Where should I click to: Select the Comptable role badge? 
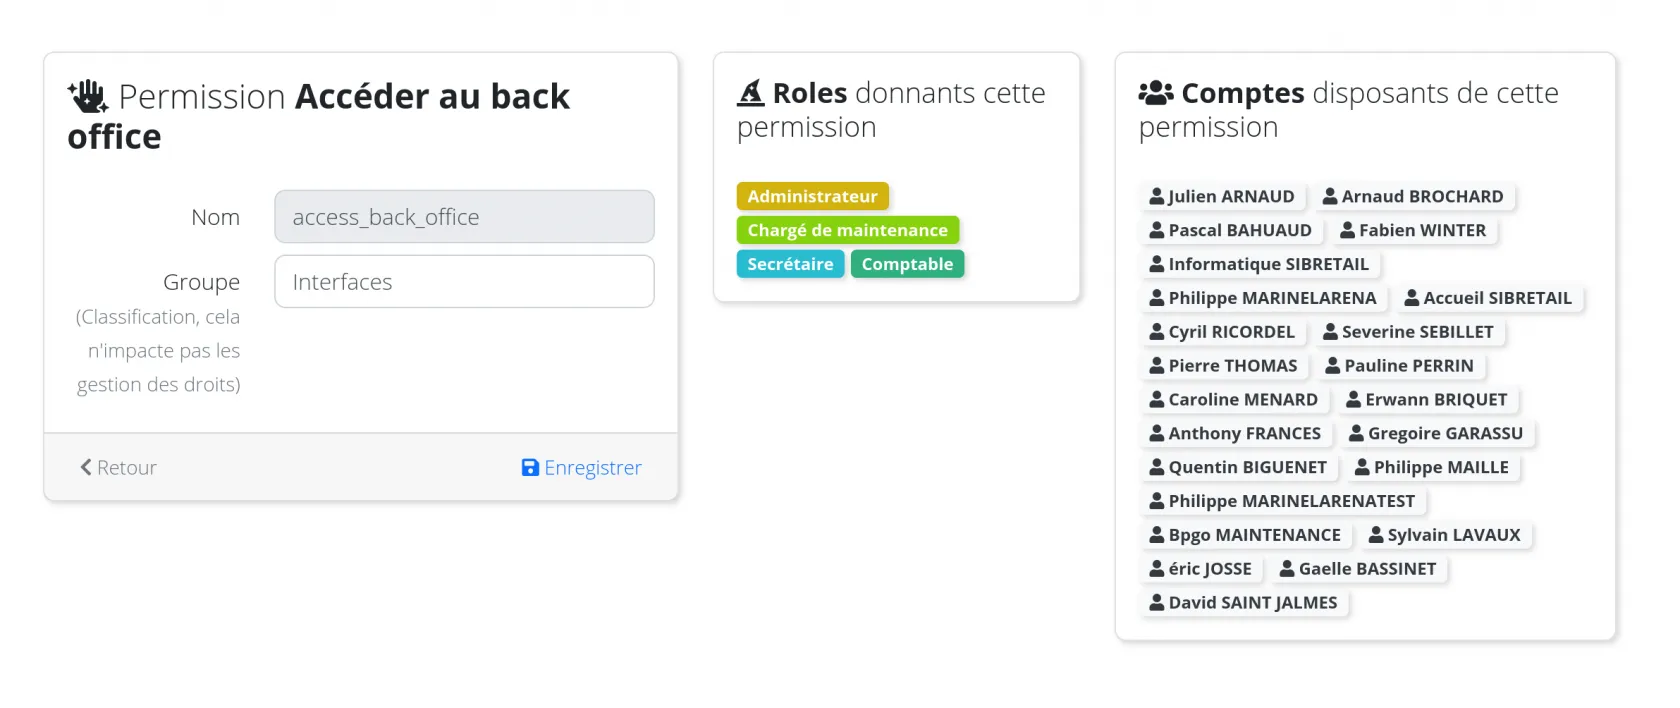[907, 264]
